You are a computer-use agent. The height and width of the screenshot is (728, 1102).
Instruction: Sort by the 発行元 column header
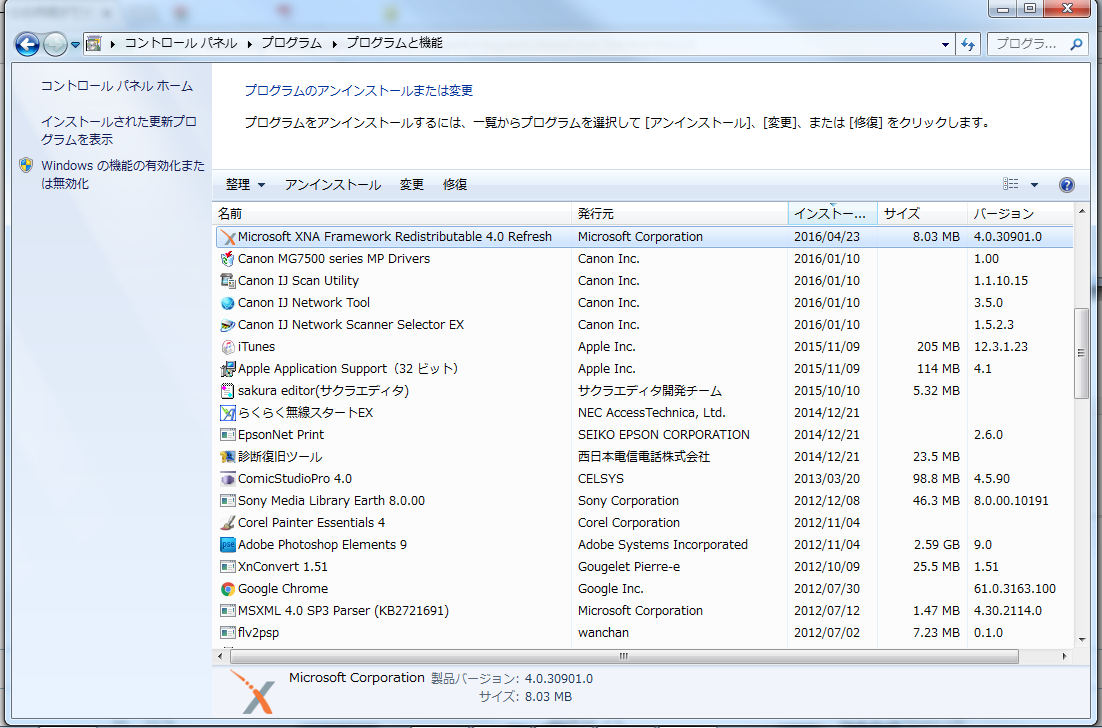(x=680, y=214)
